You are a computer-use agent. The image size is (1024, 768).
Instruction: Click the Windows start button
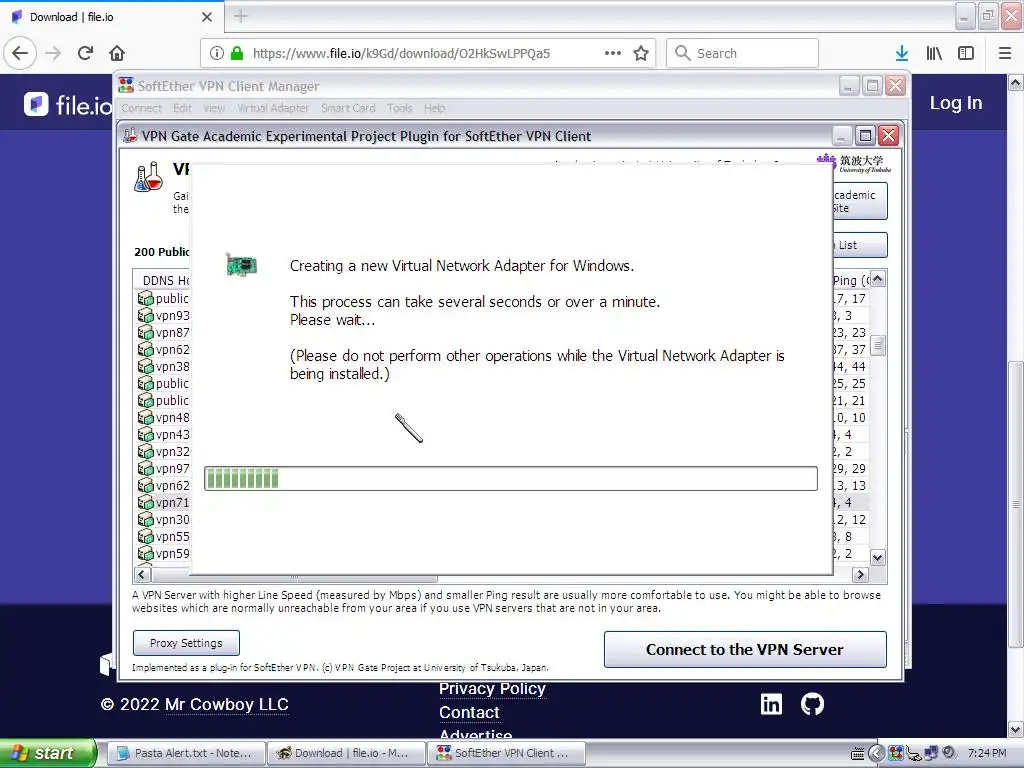tap(48, 753)
